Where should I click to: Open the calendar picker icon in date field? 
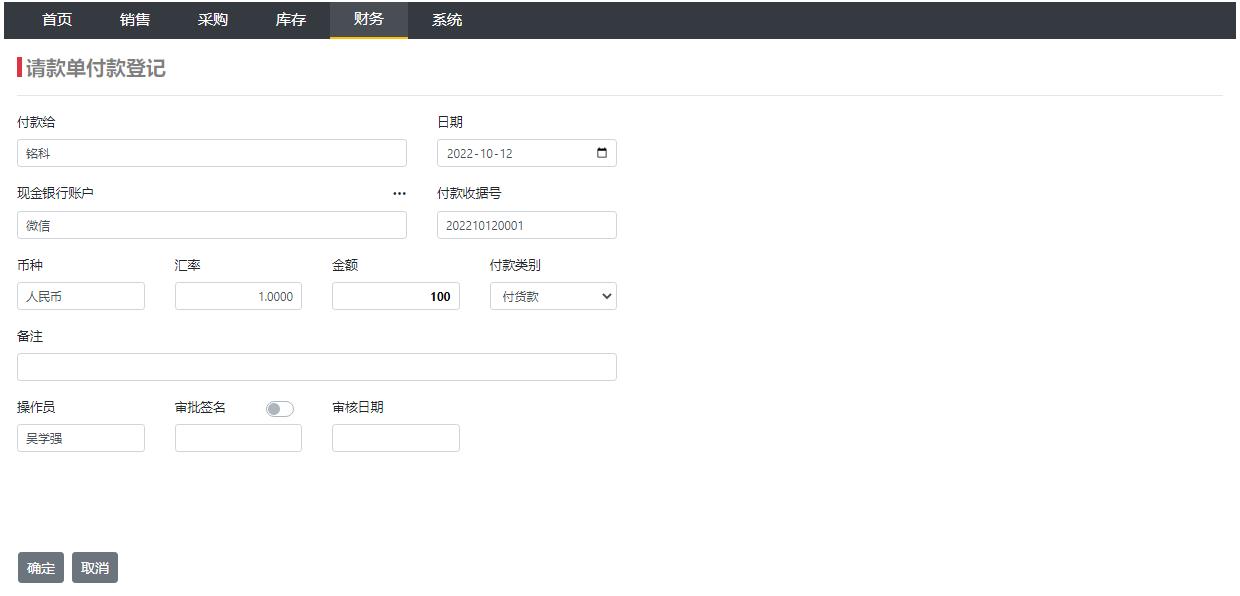point(602,153)
